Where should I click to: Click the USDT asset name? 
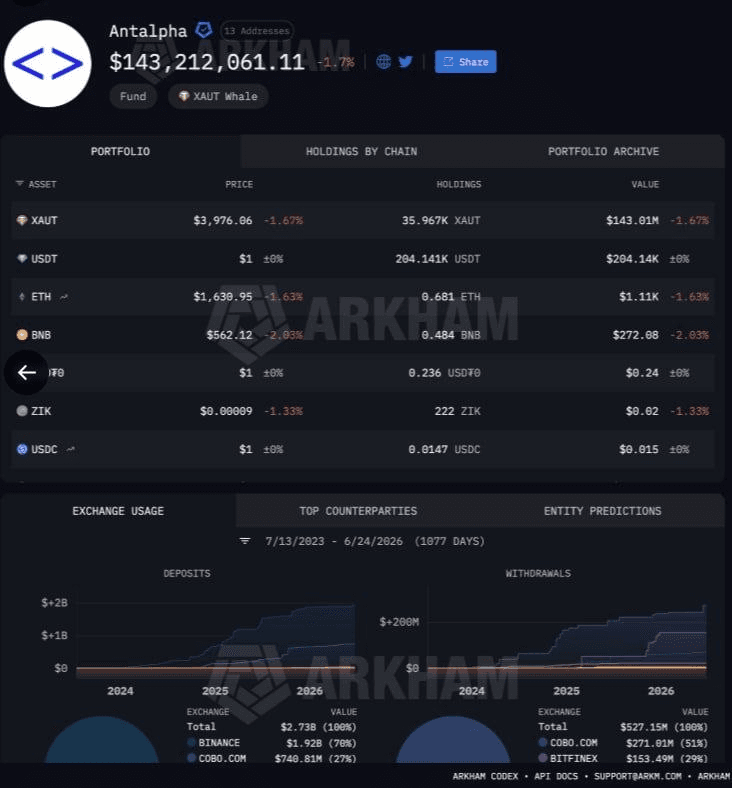(44, 258)
